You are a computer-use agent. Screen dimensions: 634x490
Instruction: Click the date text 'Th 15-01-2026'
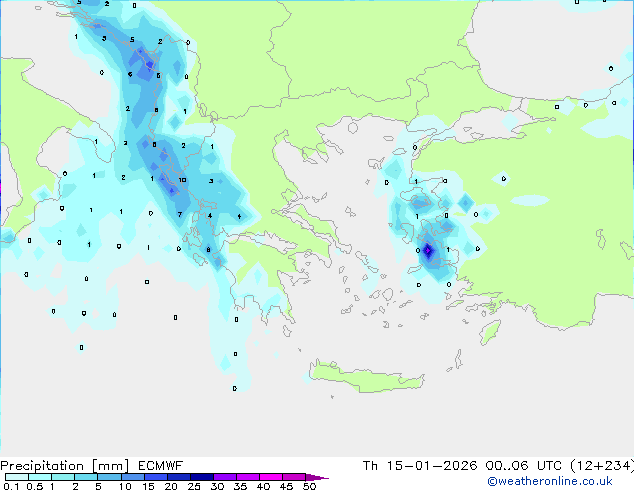(420, 466)
